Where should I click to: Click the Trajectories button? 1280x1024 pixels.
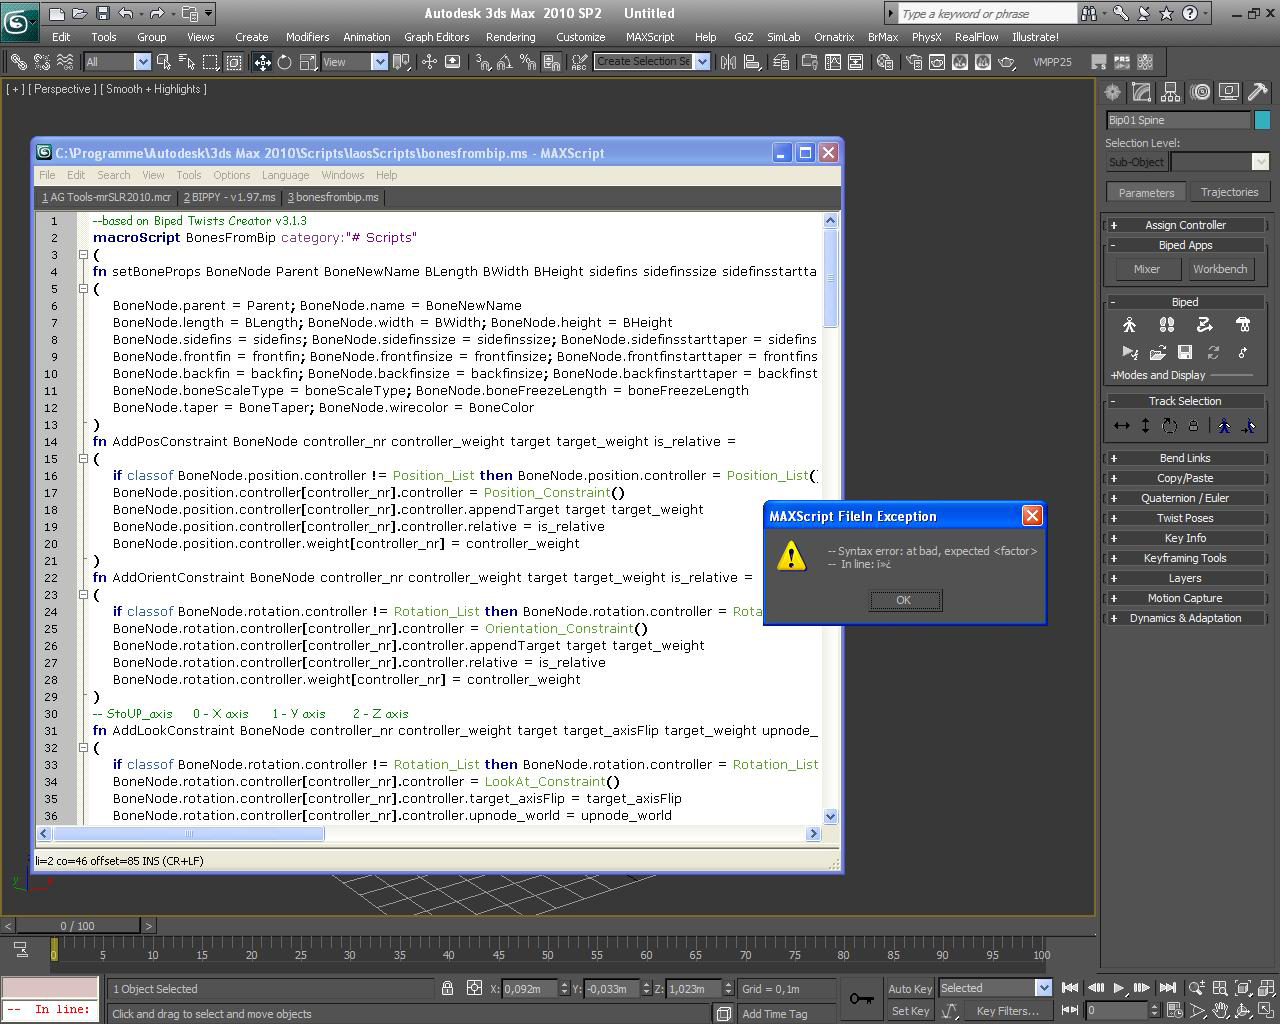click(x=1229, y=192)
